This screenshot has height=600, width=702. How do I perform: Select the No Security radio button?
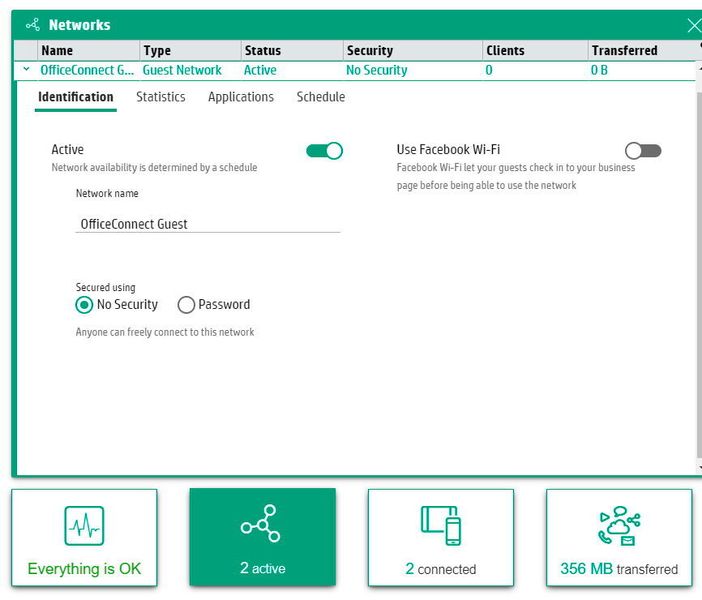click(84, 305)
